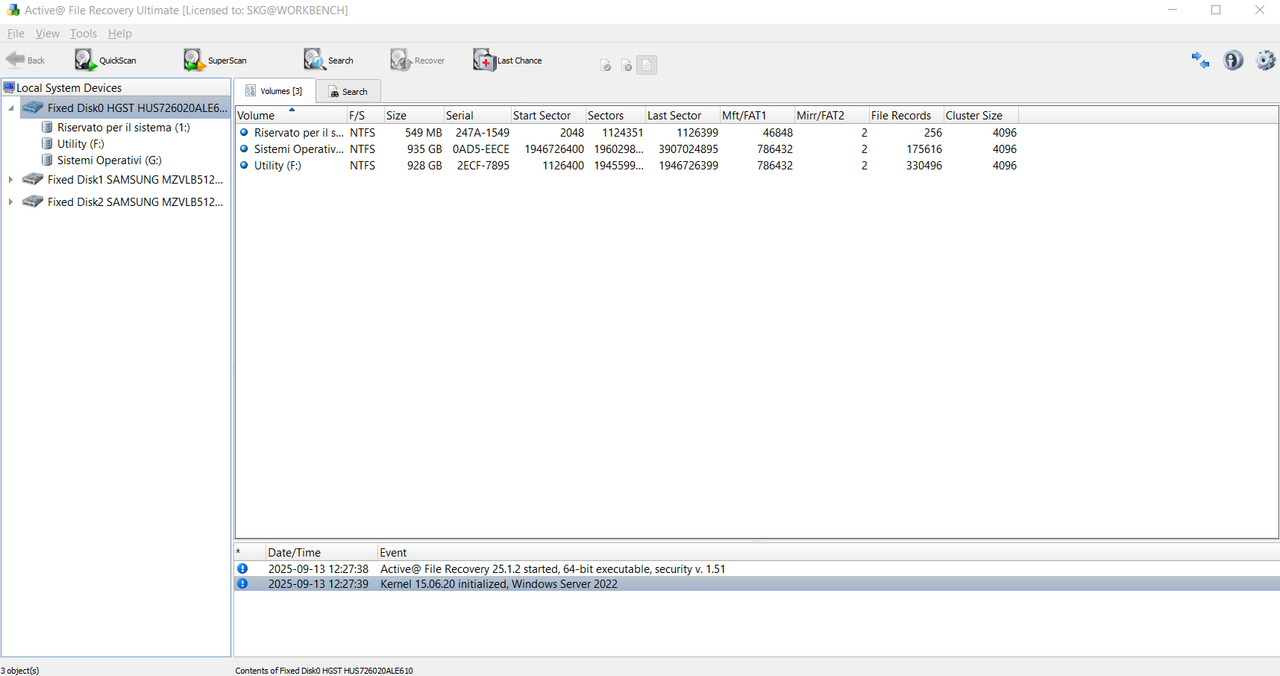Expand the Fixed Disk2 SAMSUNG tree node
1280x676 pixels.
coord(11,202)
